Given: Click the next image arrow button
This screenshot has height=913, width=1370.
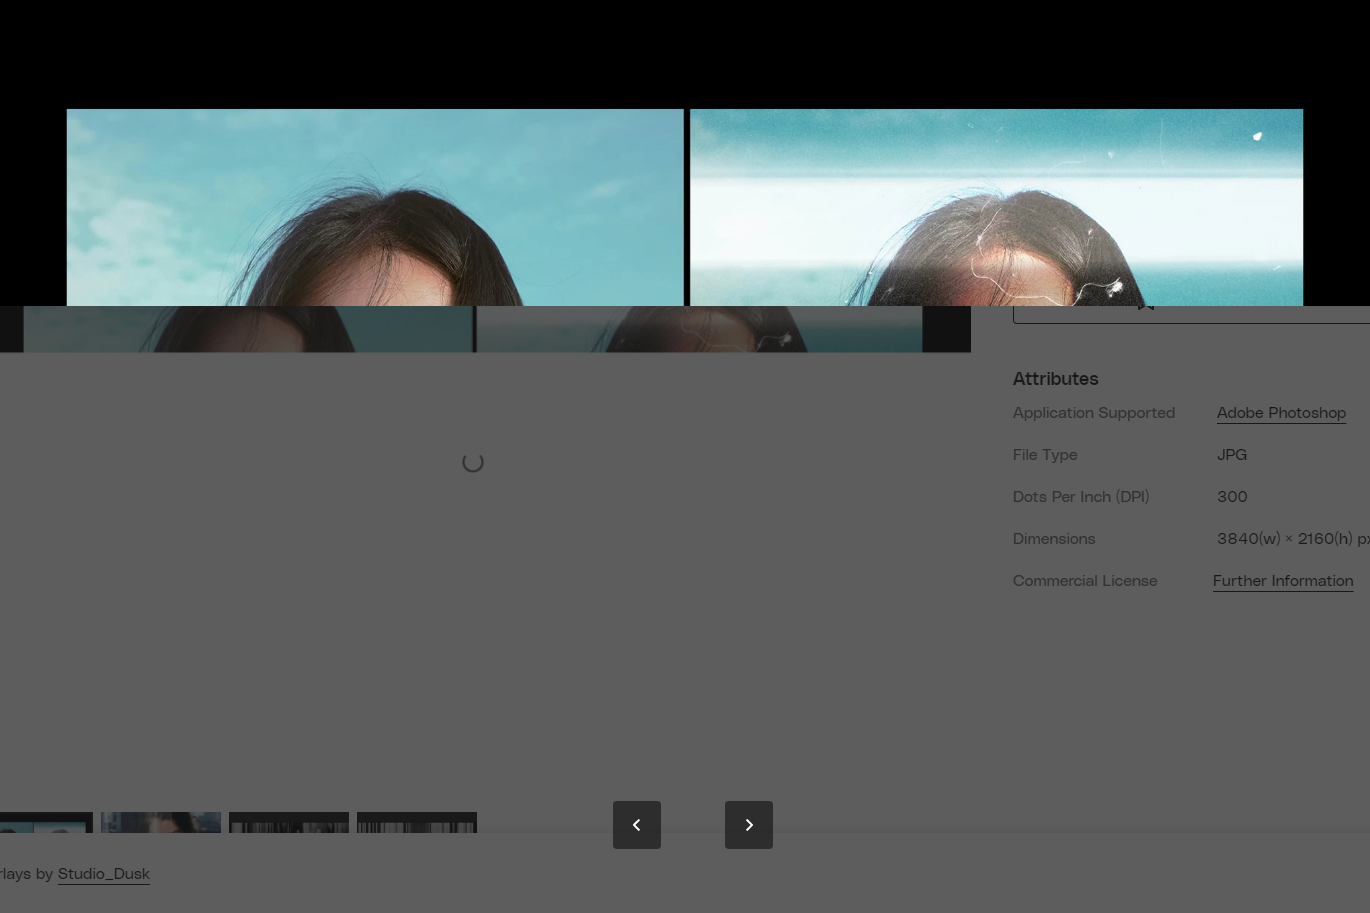Looking at the screenshot, I should pyautogui.click(x=748, y=825).
